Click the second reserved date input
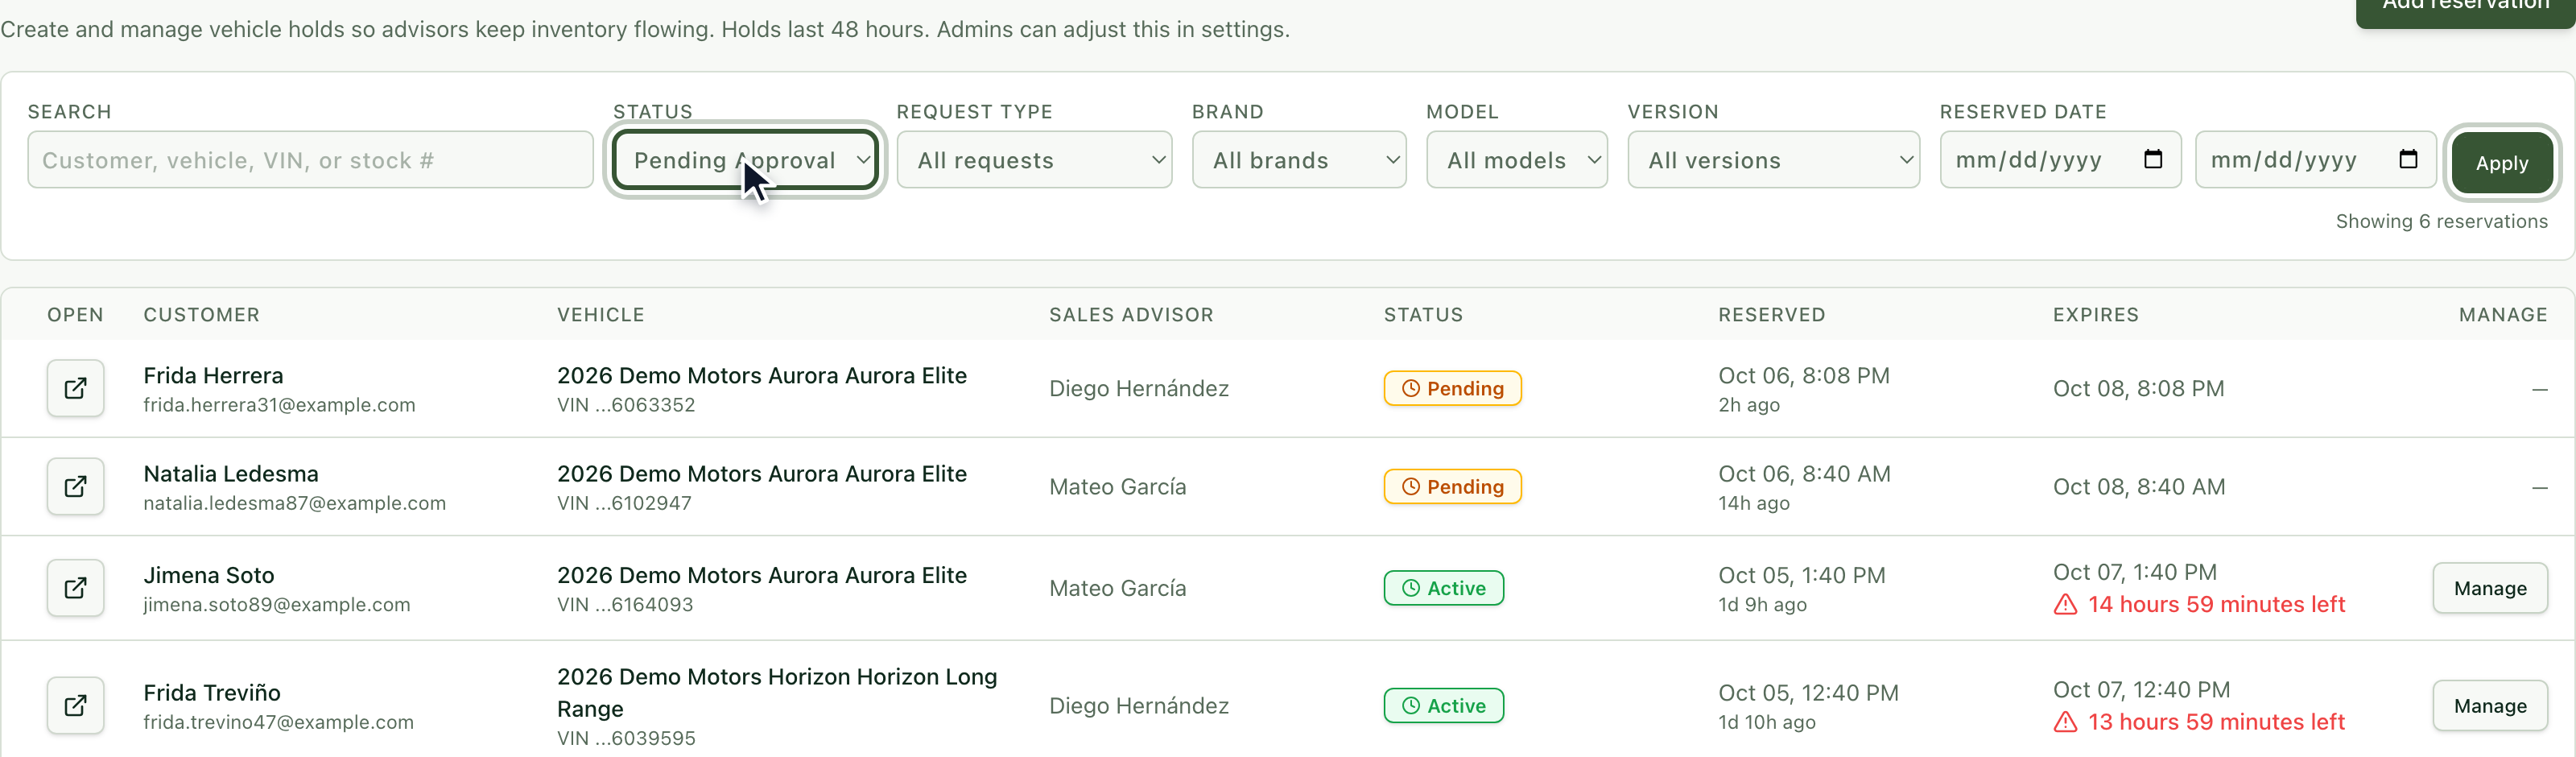Screen dimensions: 2576x757 (x=2315, y=160)
